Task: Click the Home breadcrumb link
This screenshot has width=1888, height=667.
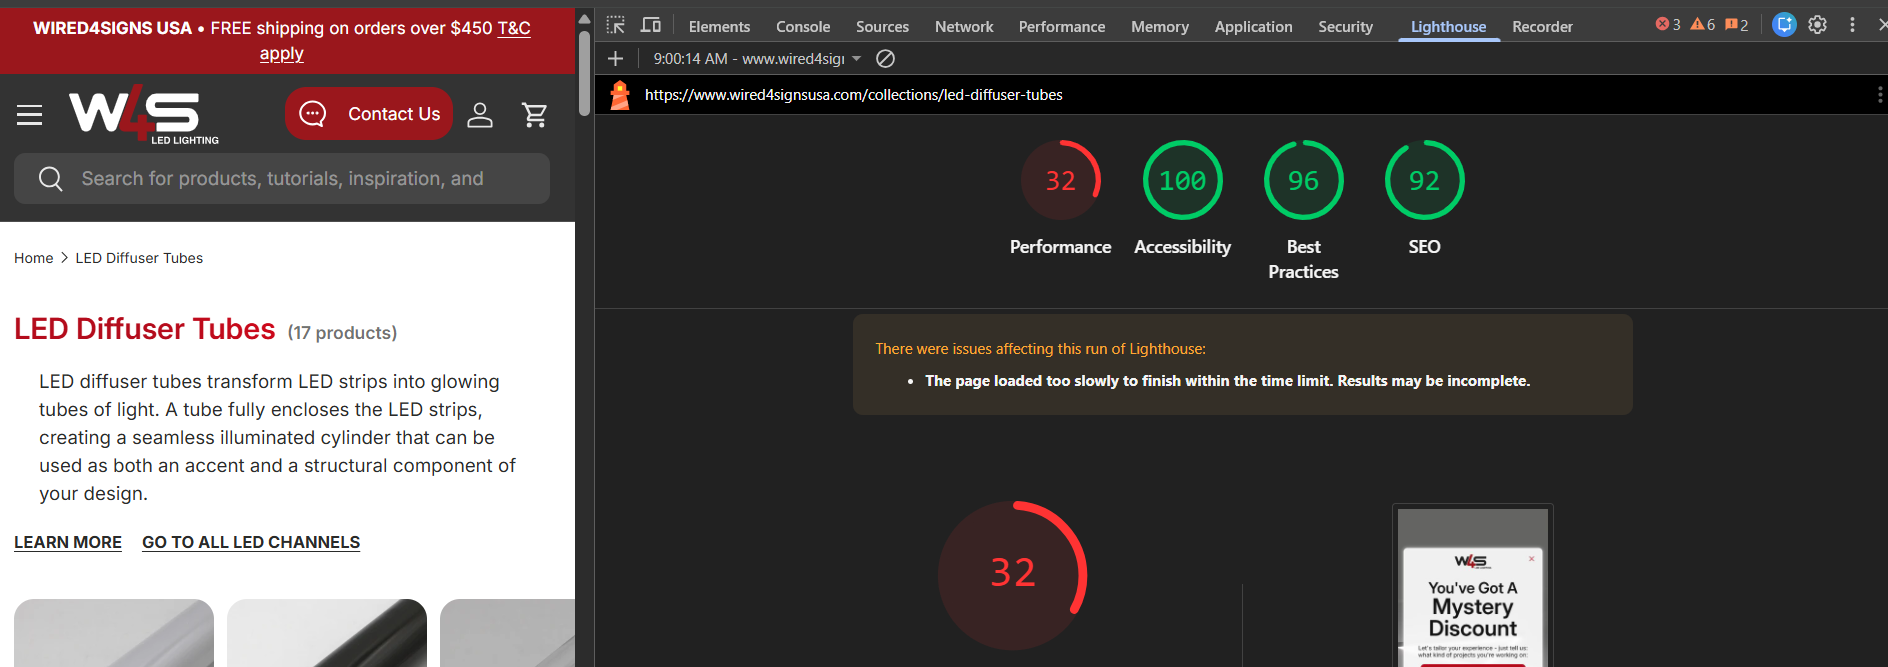Action: click(x=33, y=258)
